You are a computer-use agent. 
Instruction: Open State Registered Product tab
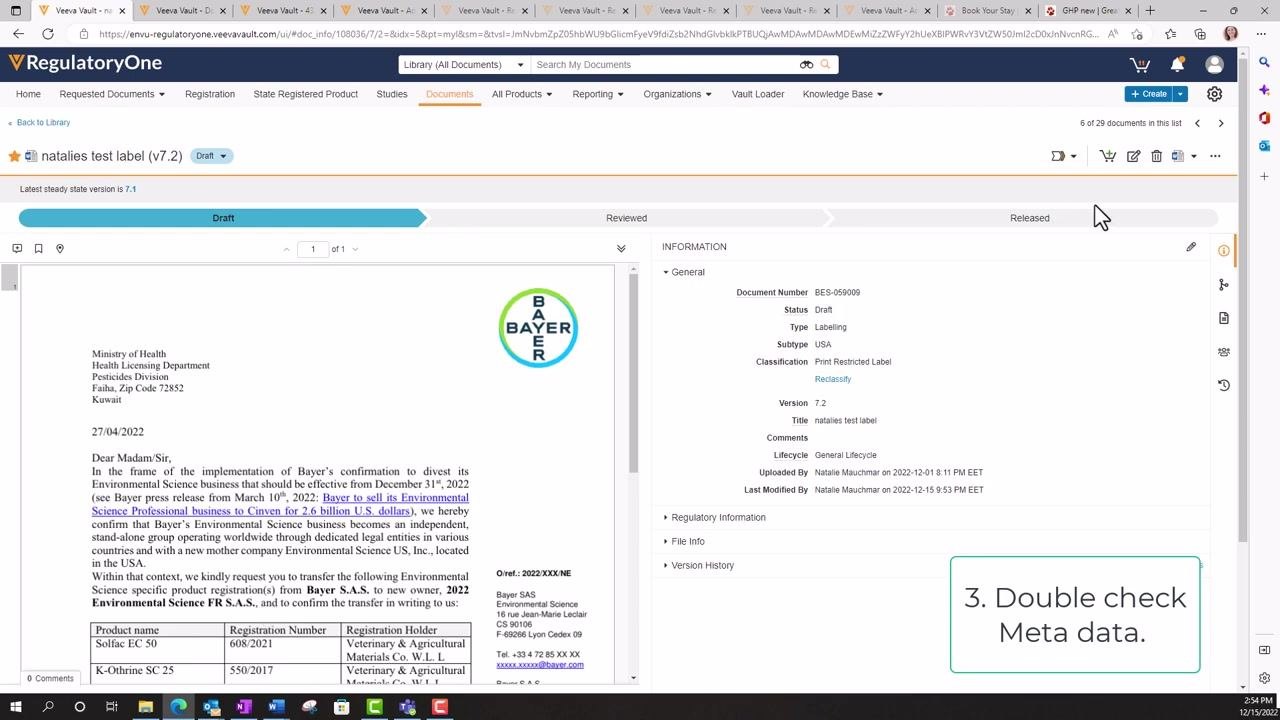(305, 94)
